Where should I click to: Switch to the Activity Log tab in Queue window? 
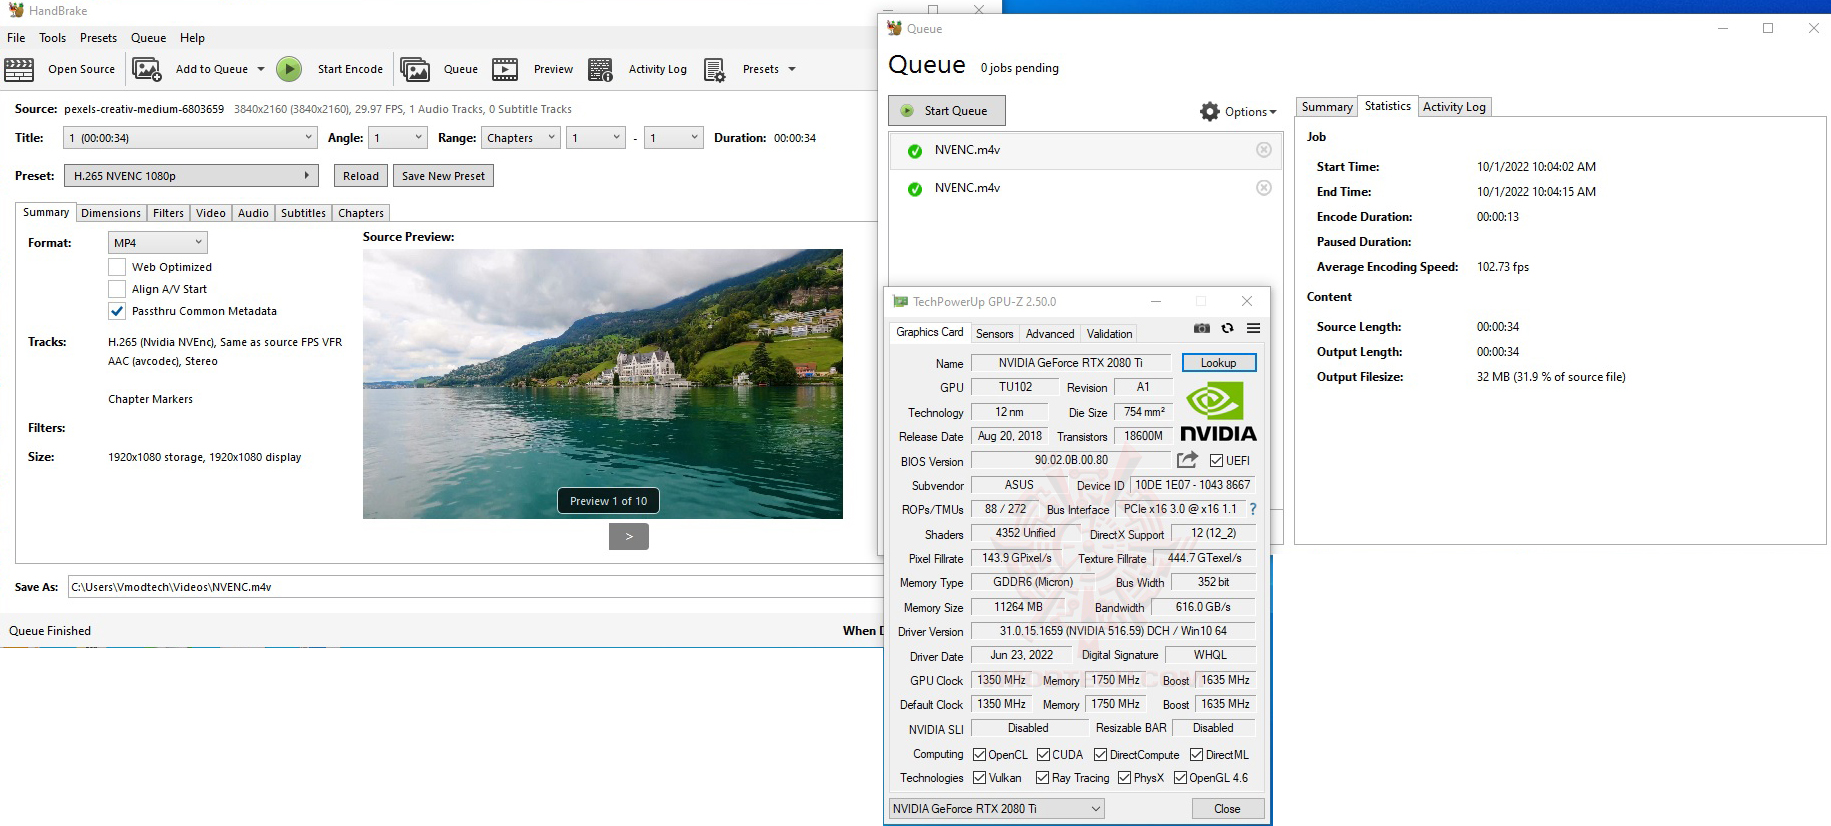[x=1454, y=107]
